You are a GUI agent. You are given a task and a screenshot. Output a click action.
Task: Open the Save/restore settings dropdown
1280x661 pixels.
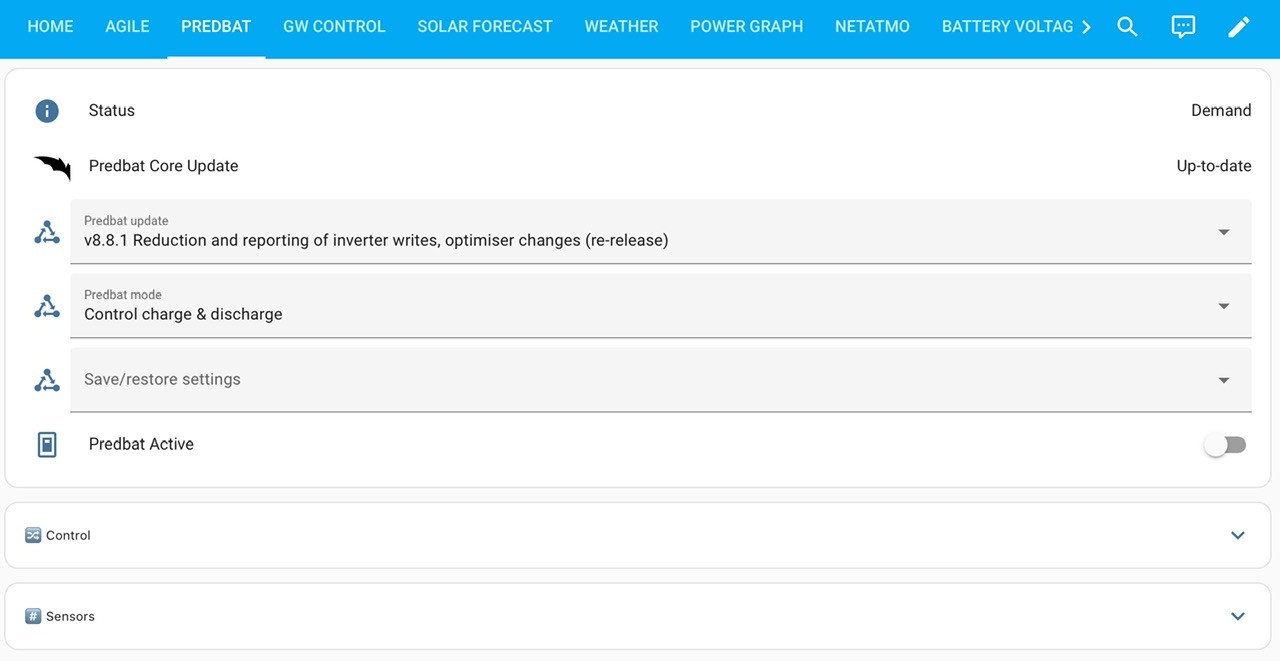[661, 380]
